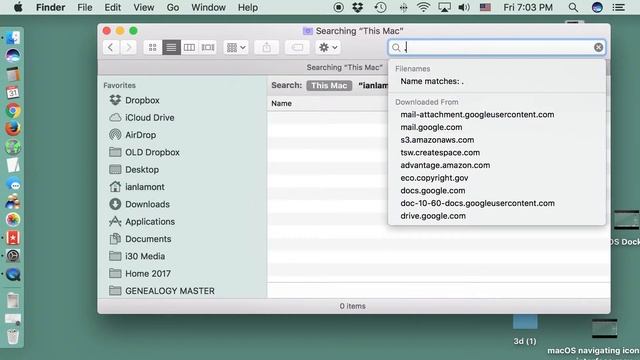This screenshot has height=360, width=640.
Task: Launch Firefox from the Dock
Action: pos(13,129)
